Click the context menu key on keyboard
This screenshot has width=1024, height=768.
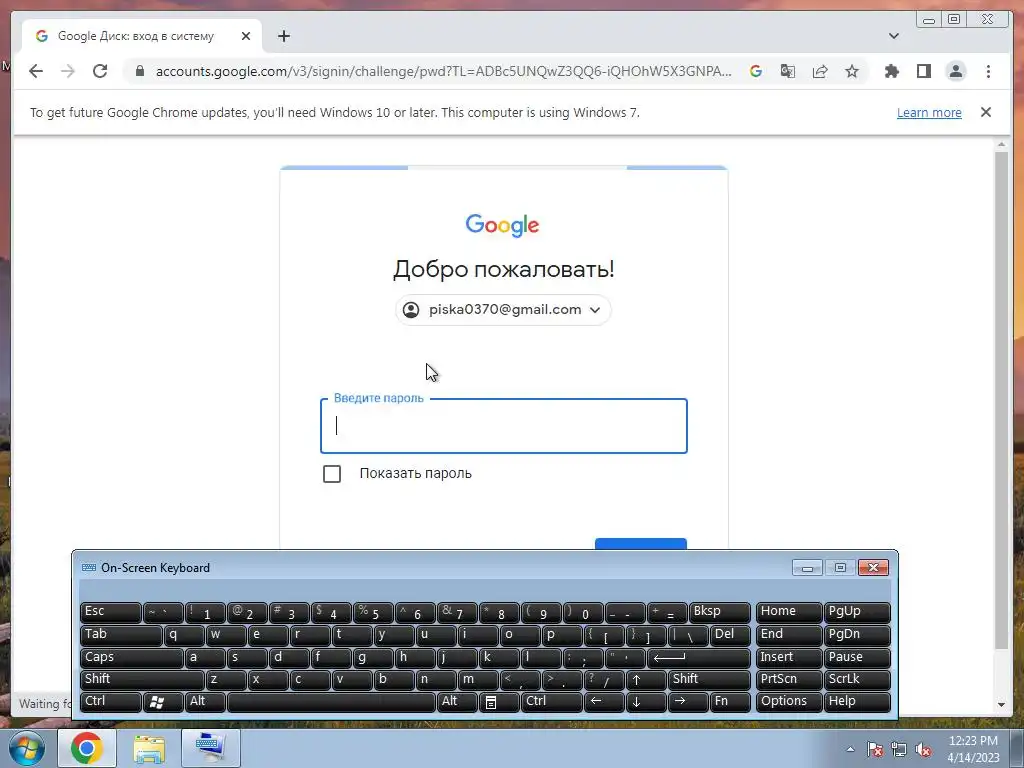point(498,701)
